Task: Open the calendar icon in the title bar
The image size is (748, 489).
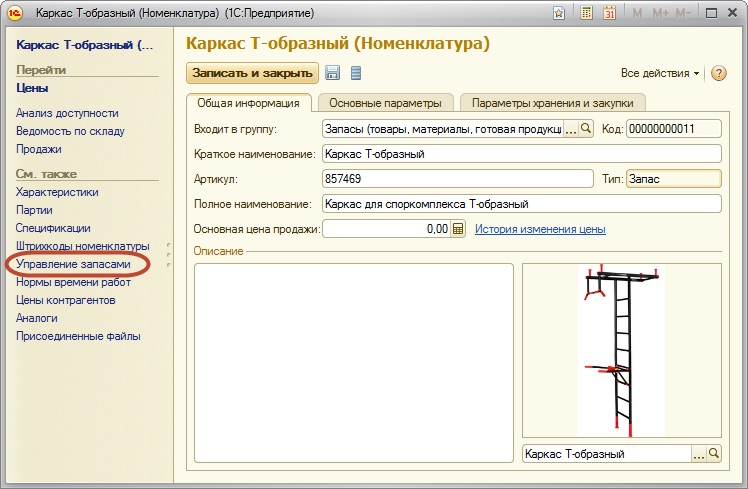Action: click(609, 14)
